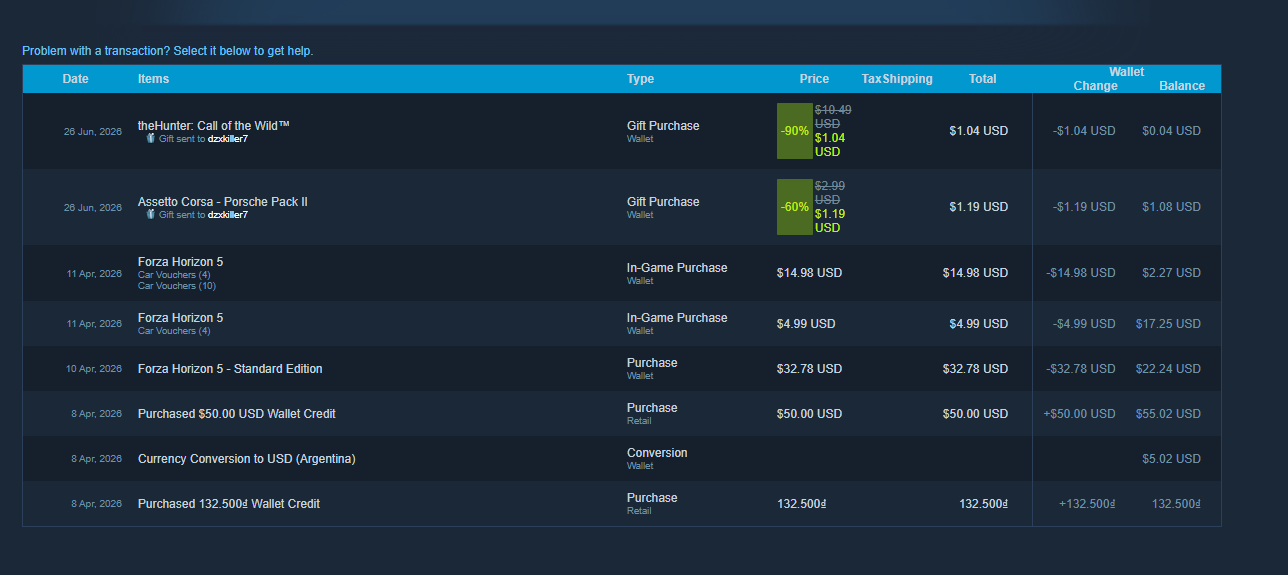This screenshot has height=575, width=1288.
Task: Open the Purchased 132.500₫ Wallet Credit entry
Action: tap(621, 504)
